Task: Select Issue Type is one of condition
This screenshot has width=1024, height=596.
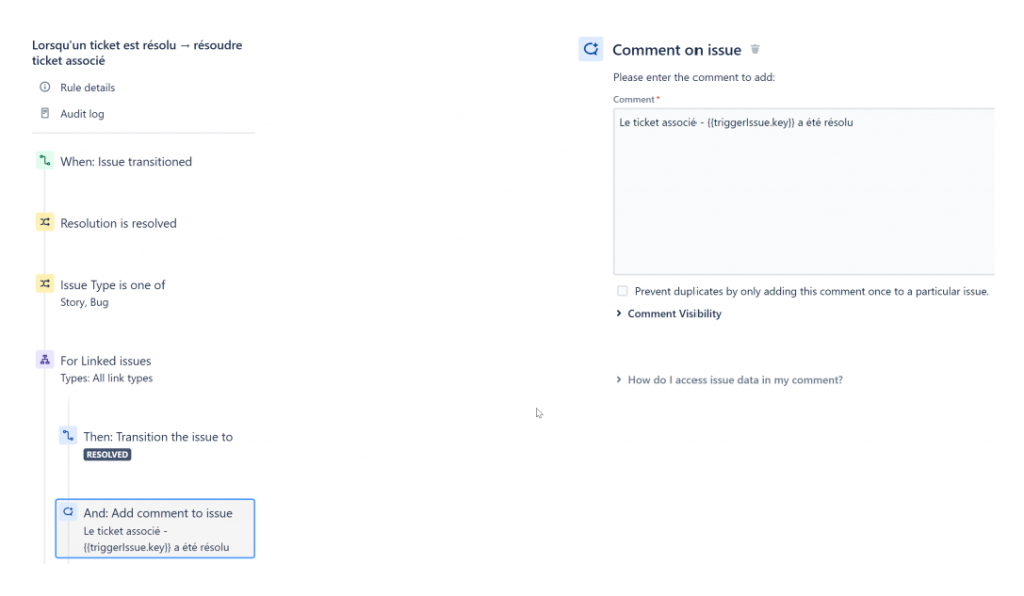Action: [112, 292]
